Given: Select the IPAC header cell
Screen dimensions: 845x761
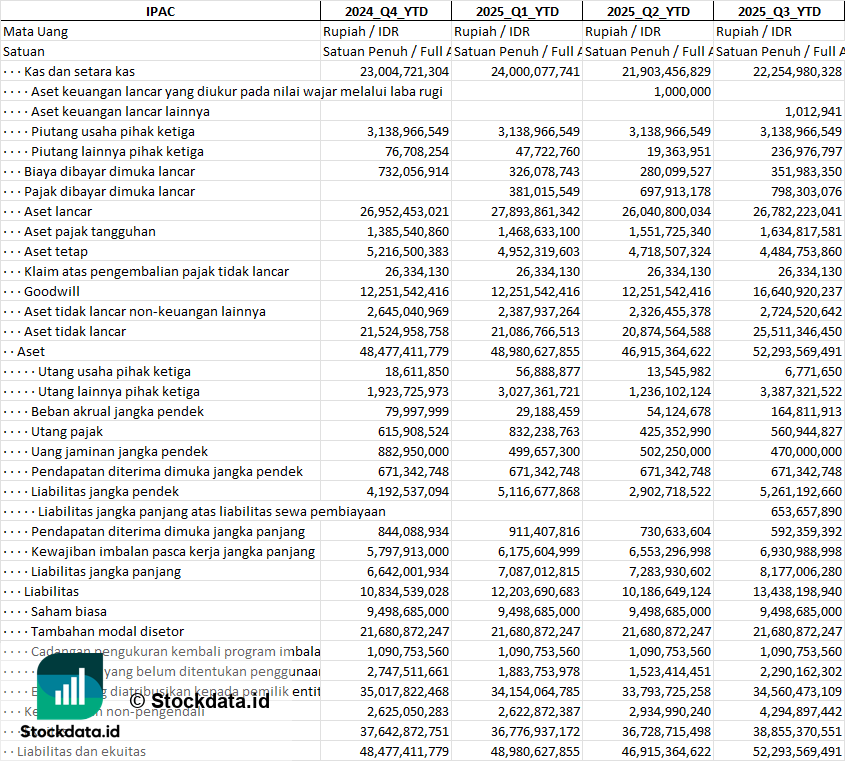Looking at the screenshot, I should click(160, 11).
